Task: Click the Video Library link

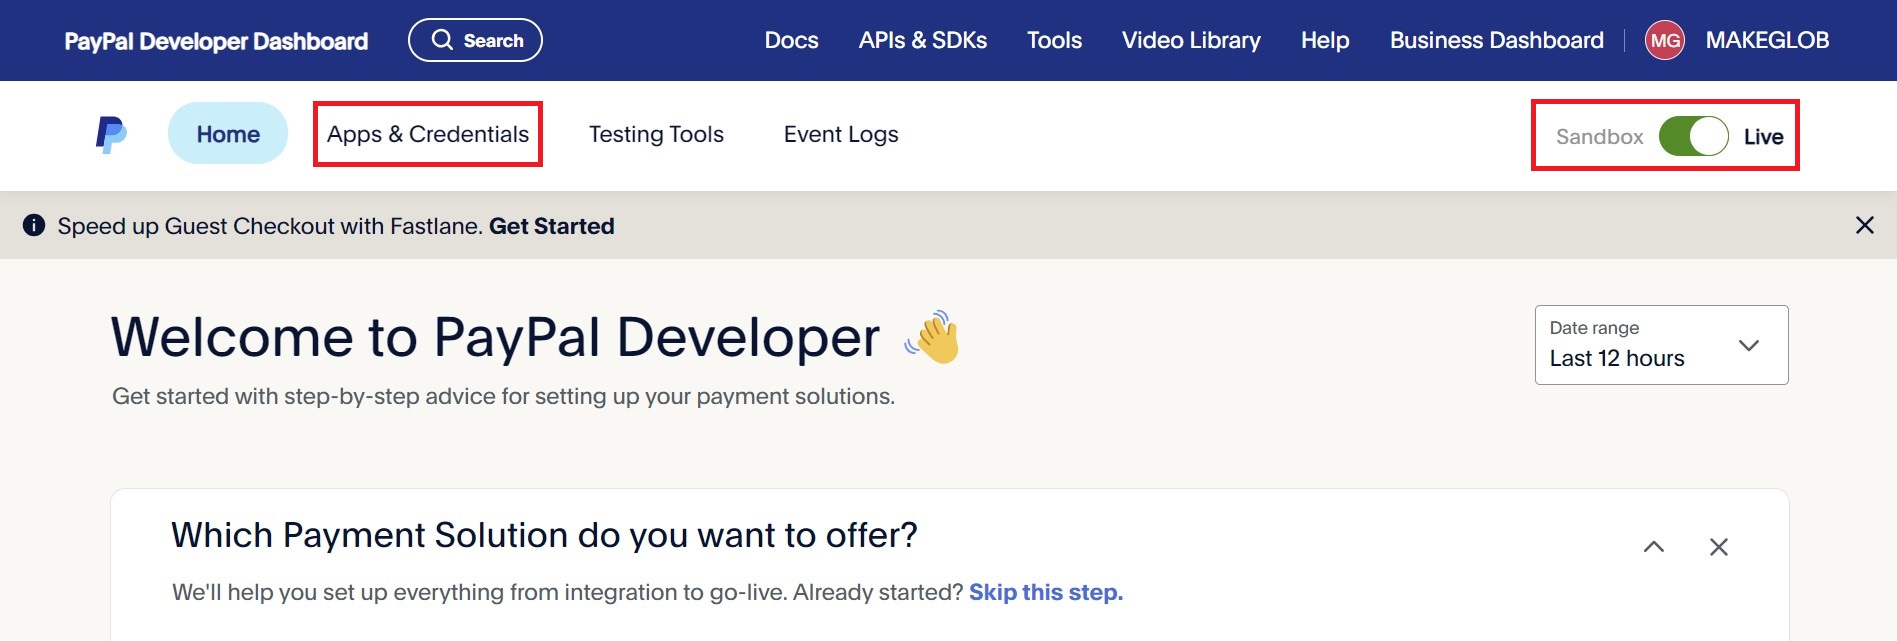Action: (x=1191, y=41)
